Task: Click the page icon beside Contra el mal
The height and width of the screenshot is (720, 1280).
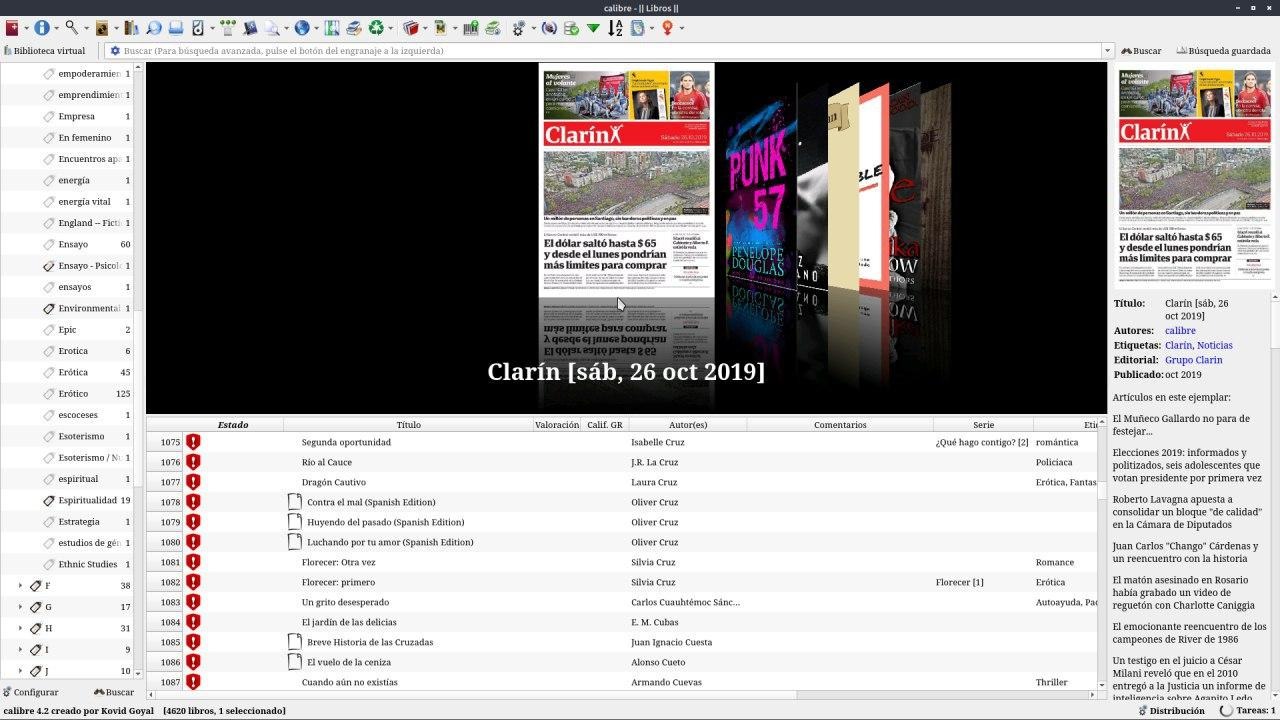Action: [x=295, y=502]
